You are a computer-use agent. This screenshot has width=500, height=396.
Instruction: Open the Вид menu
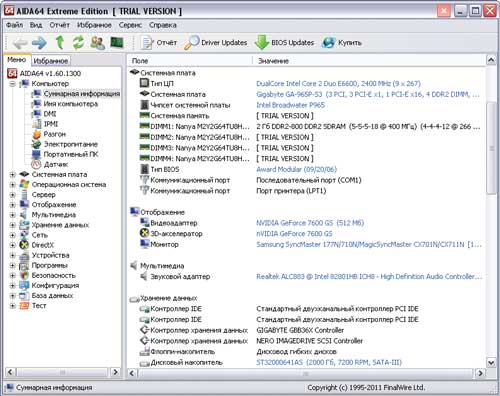click(36, 25)
